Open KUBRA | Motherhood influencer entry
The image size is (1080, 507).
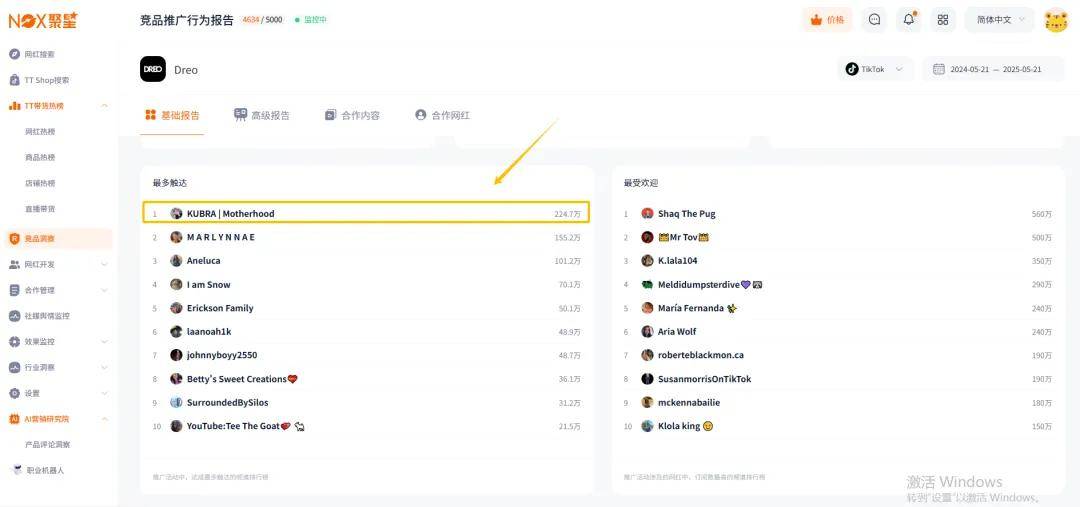tap(230, 213)
